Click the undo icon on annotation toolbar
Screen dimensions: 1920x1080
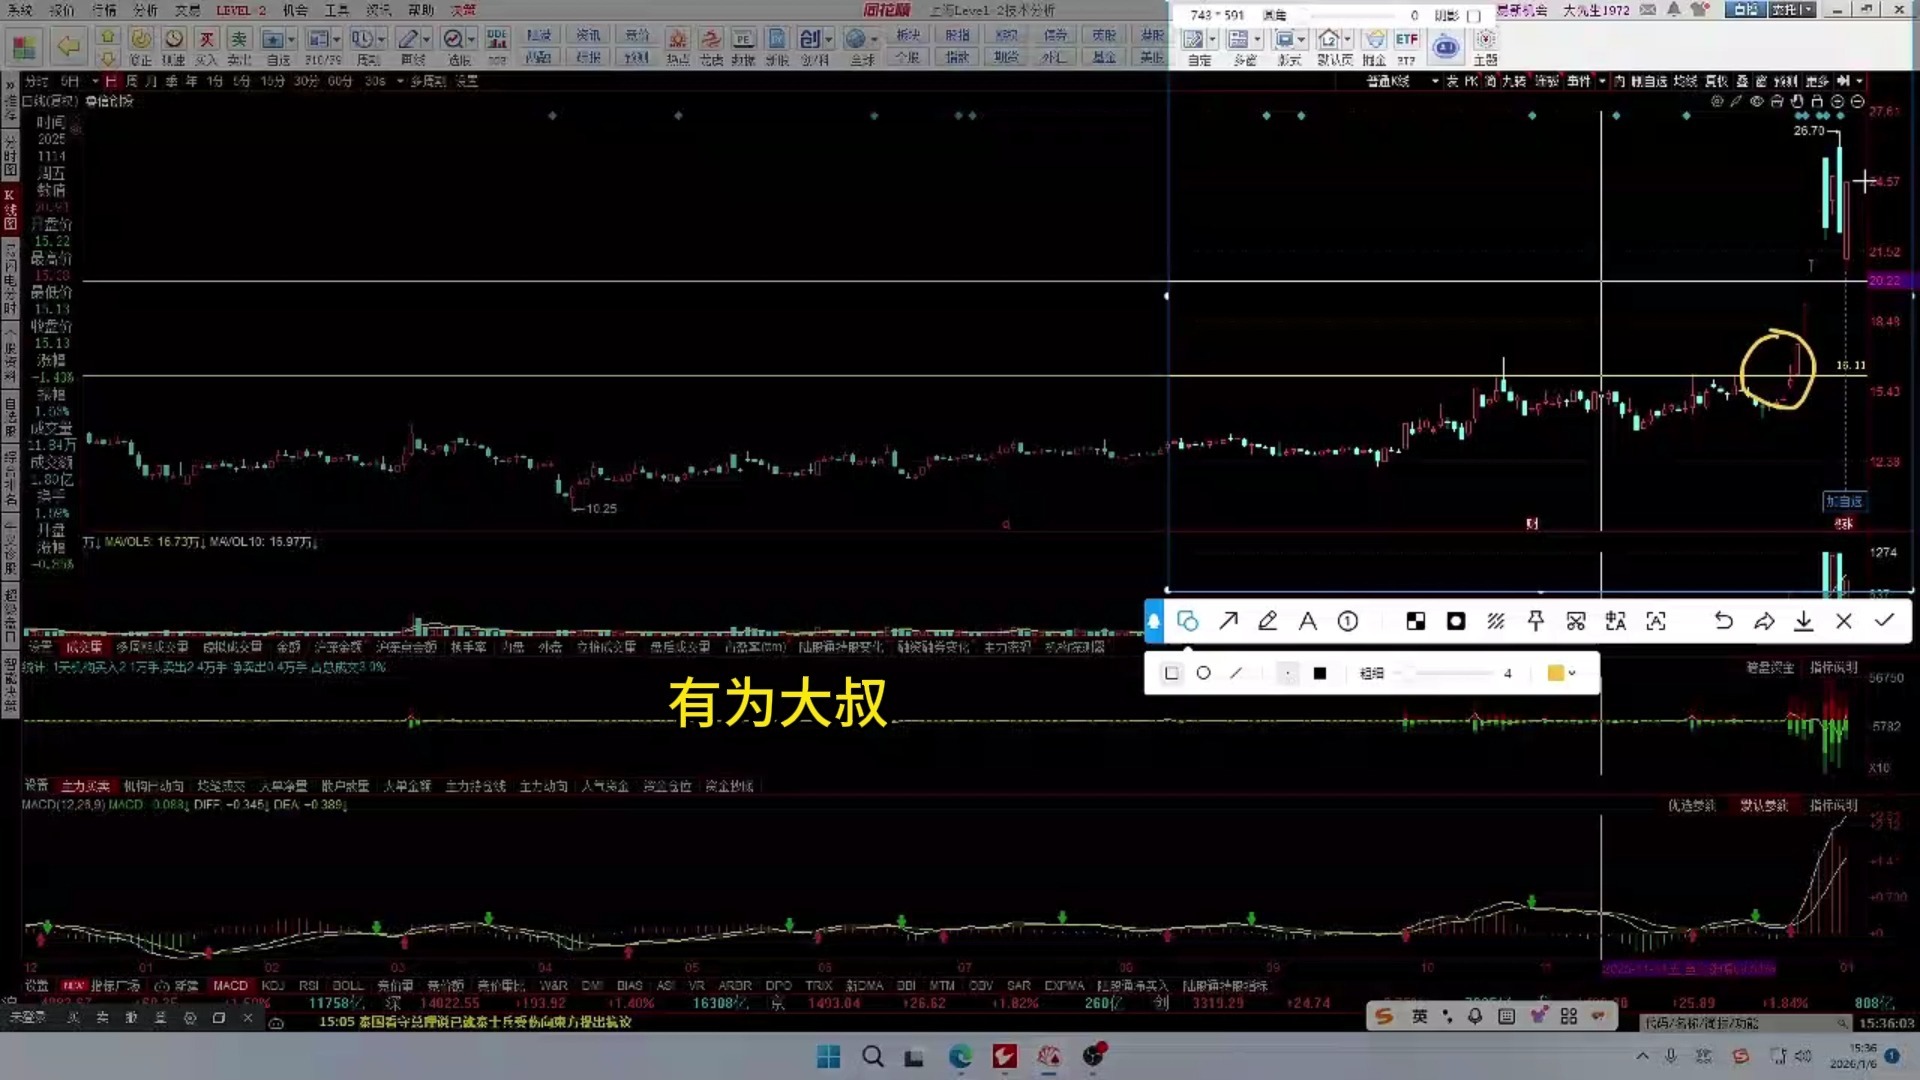coord(1724,621)
